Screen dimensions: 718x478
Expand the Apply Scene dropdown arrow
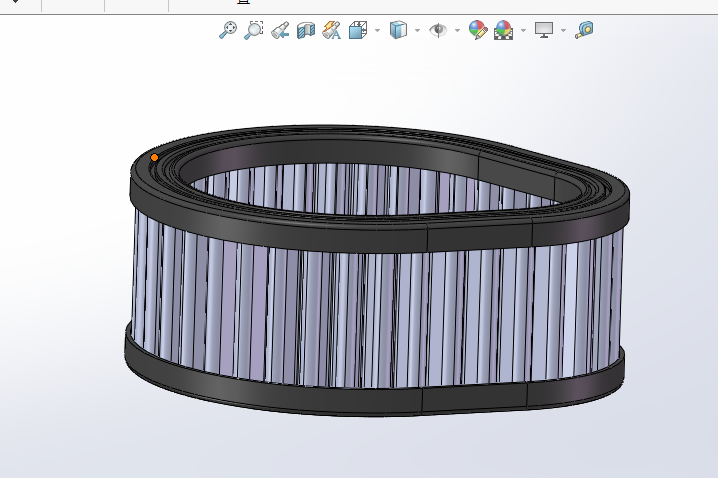522,30
